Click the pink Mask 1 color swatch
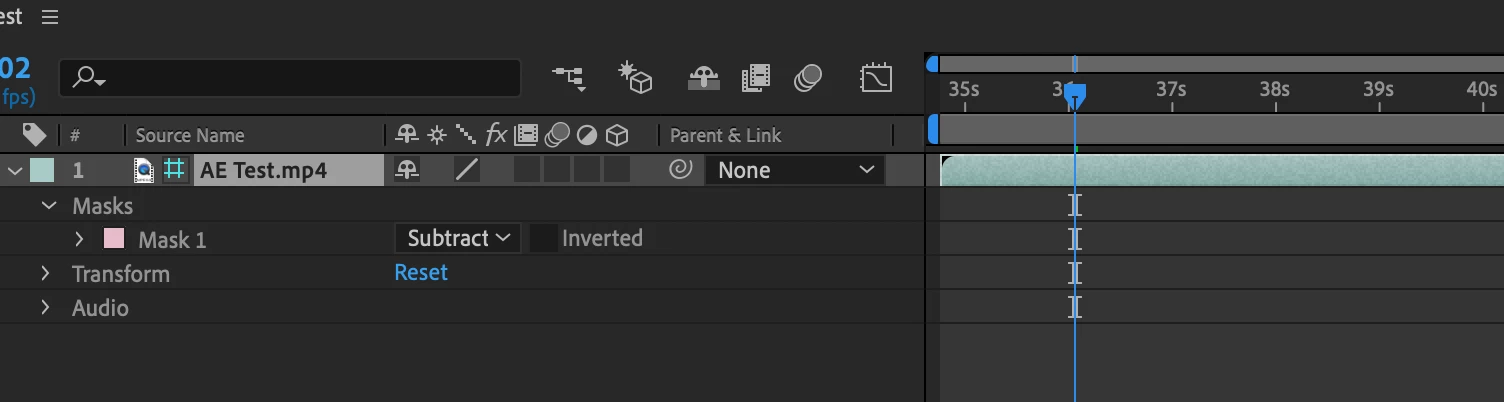Screen dimensions: 1504x402 click(x=114, y=239)
